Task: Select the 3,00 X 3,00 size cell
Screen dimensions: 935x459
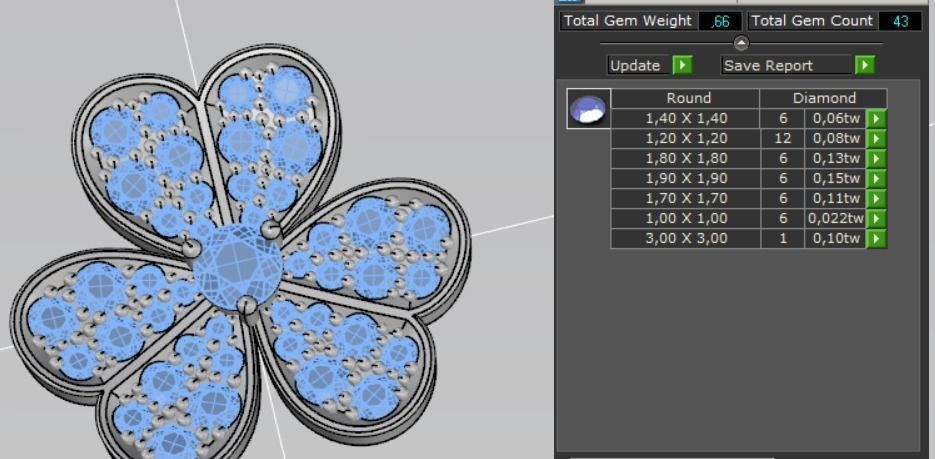Action: (686, 239)
